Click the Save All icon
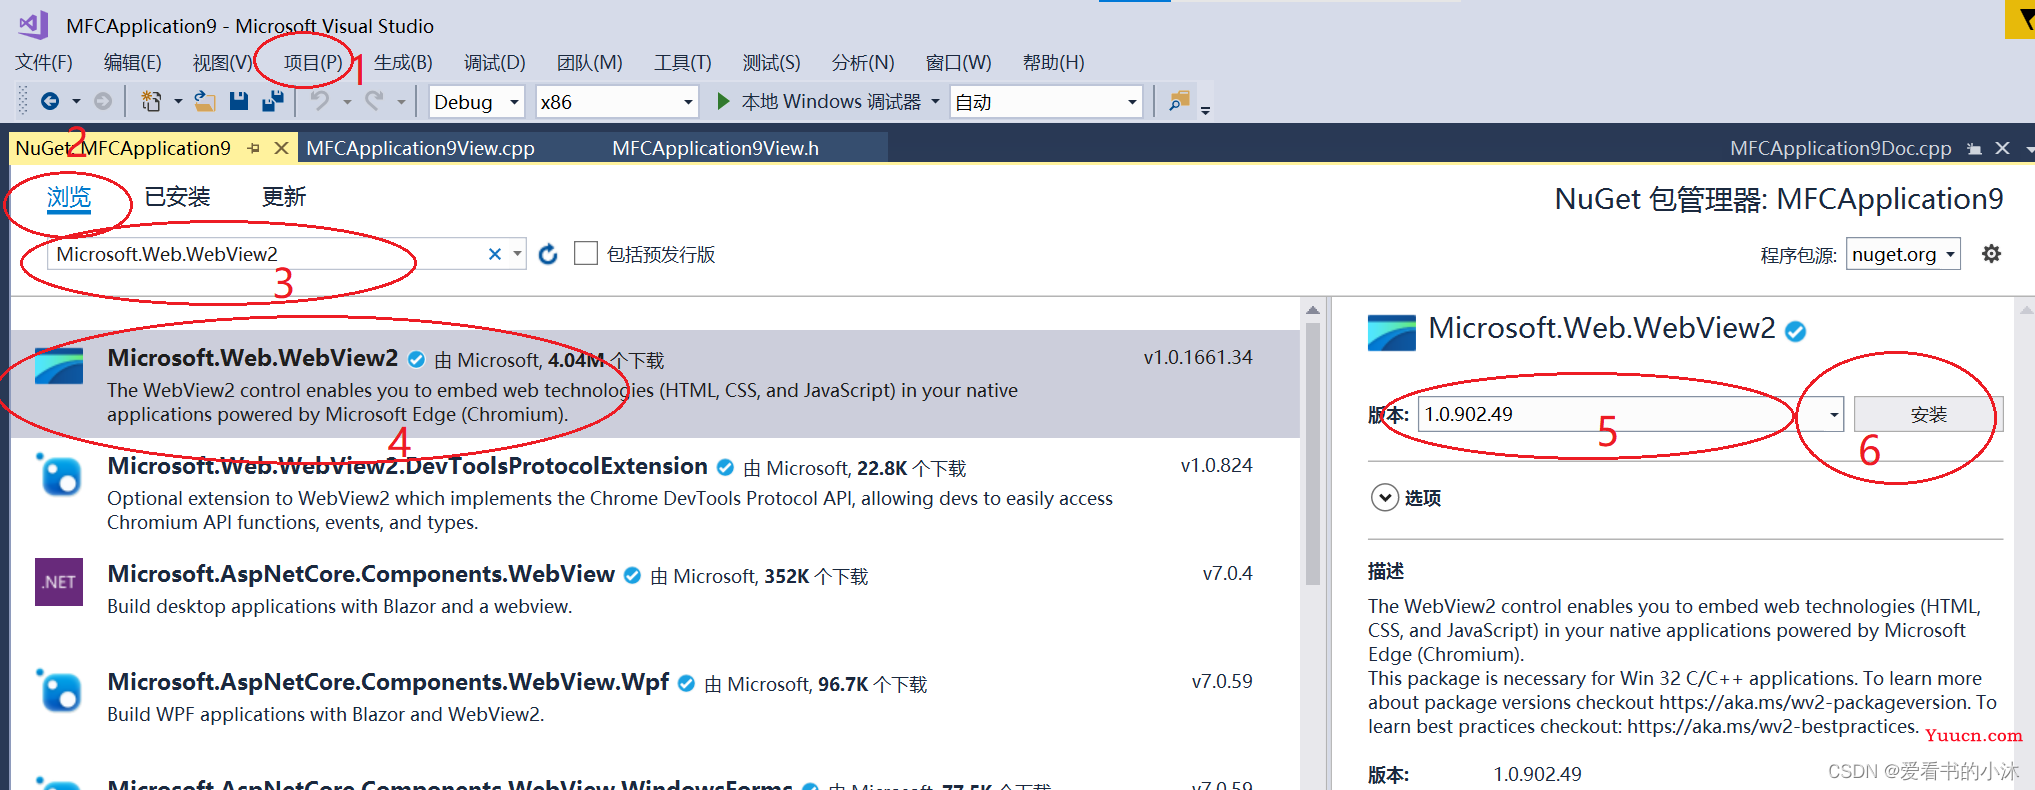Image resolution: width=2035 pixels, height=790 pixels. point(272,101)
